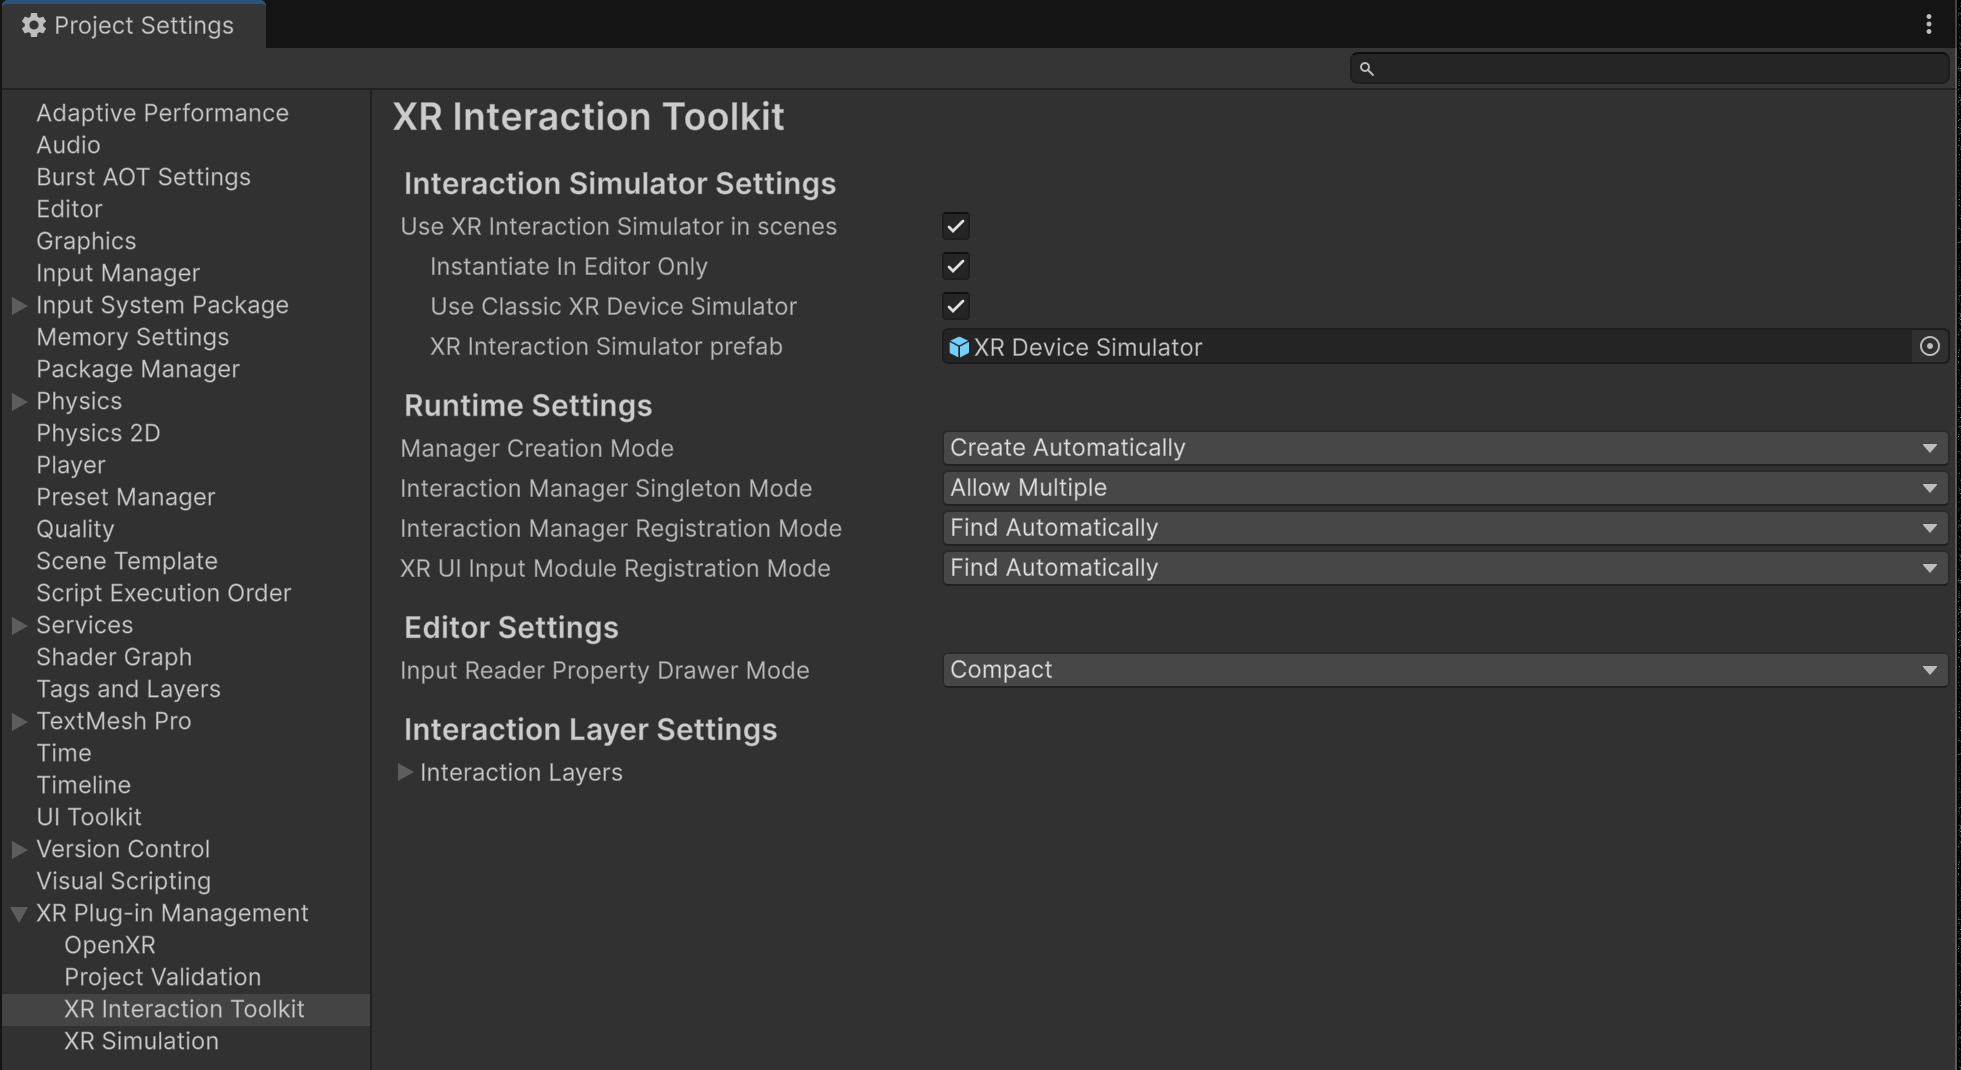Select Services settings label
This screenshot has height=1070, width=1961.
[84, 625]
